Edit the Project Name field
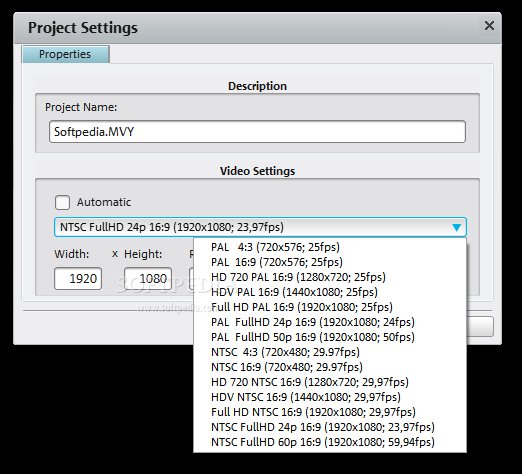Image resolution: width=522 pixels, height=474 pixels. 257,132
